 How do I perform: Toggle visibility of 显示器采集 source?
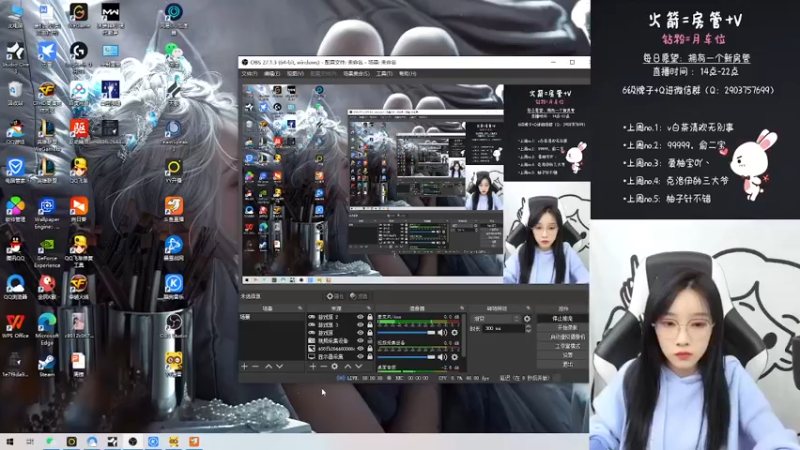361,357
